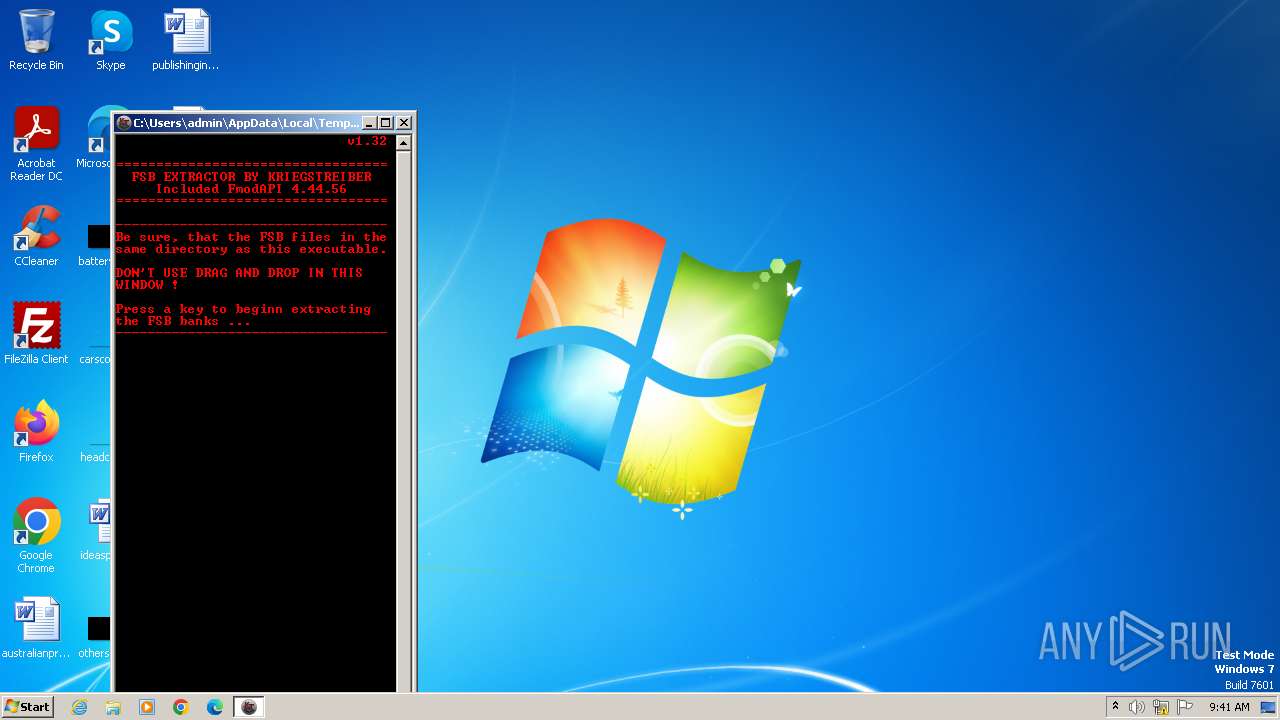
Task: Click 'Press a key to beginn extracting' line
Action: click(x=243, y=309)
